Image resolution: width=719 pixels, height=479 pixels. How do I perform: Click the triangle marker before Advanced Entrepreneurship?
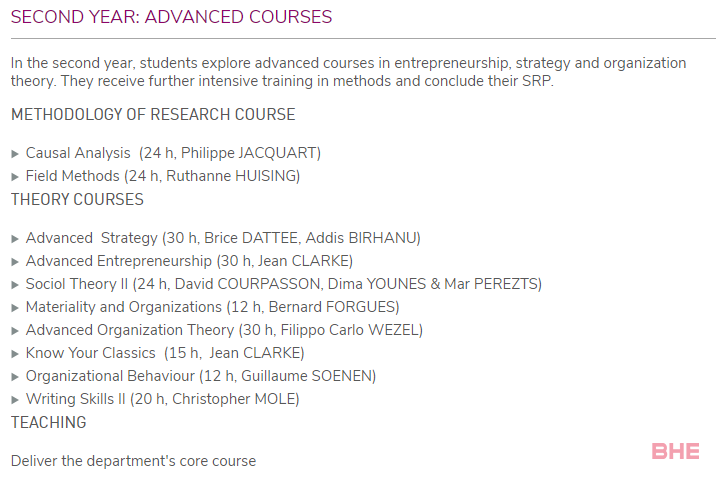pyautogui.click(x=15, y=262)
